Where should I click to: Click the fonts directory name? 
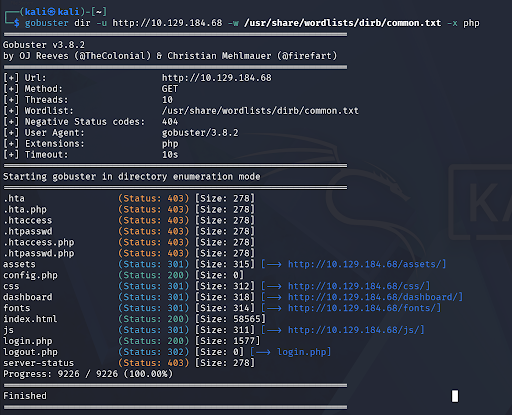[x=17, y=308]
